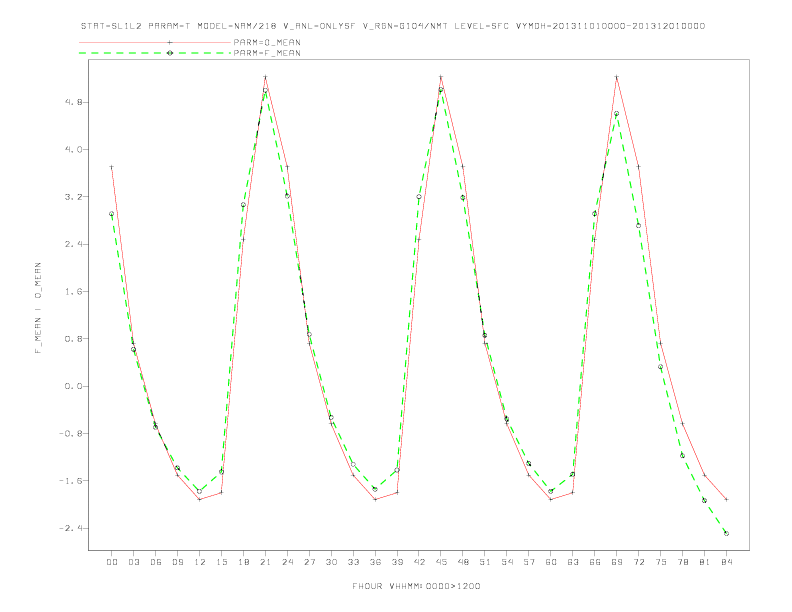The height and width of the screenshot is (612, 792).
Task: Select the O_MEAN peak data point at hour 21
Action: pos(265,77)
